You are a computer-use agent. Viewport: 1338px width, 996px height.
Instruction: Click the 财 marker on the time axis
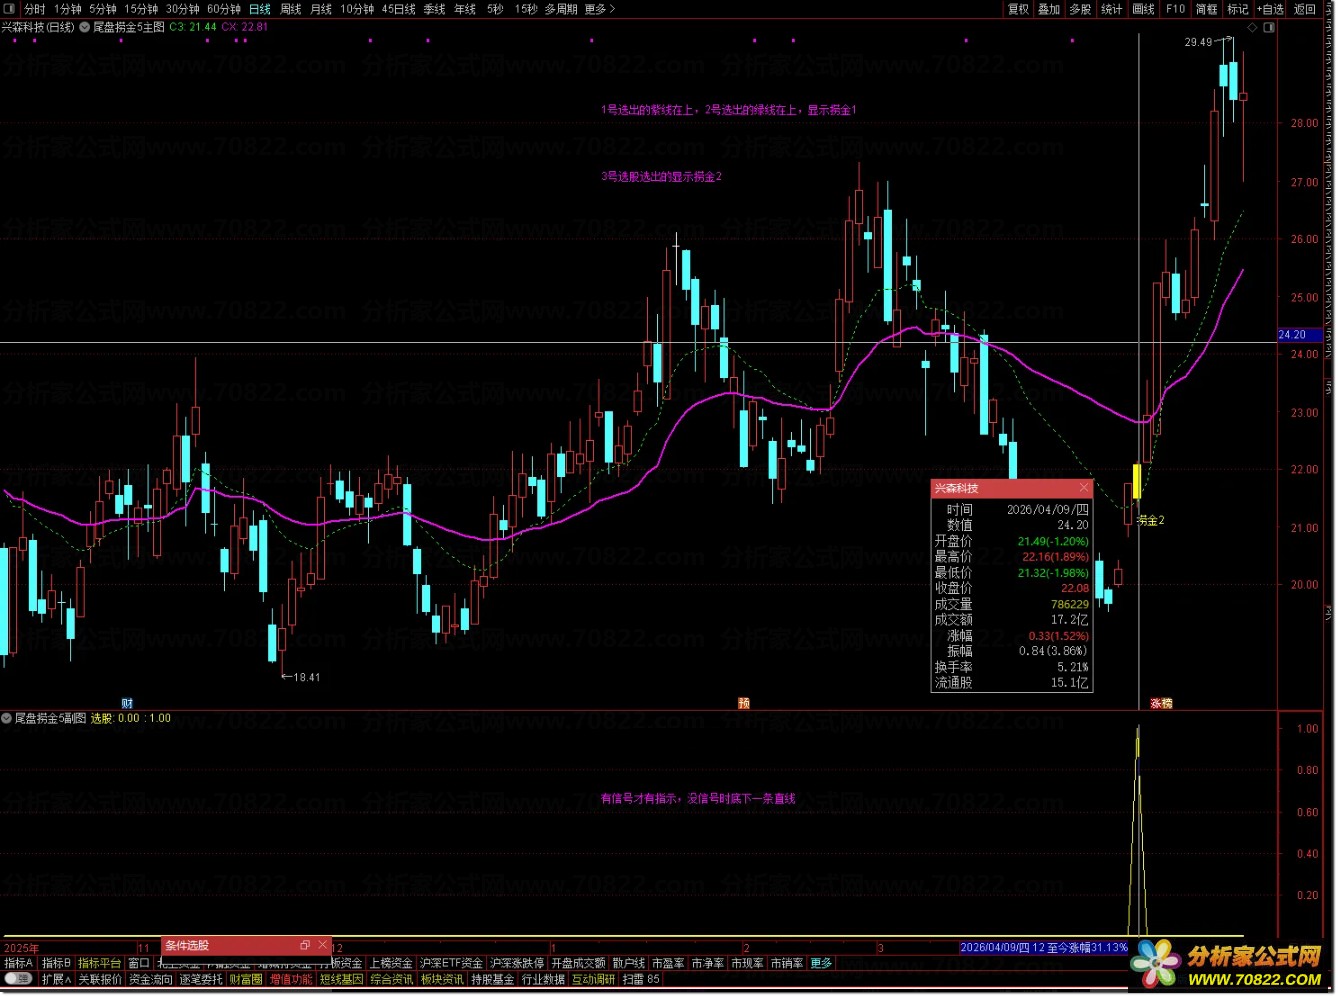pos(127,704)
